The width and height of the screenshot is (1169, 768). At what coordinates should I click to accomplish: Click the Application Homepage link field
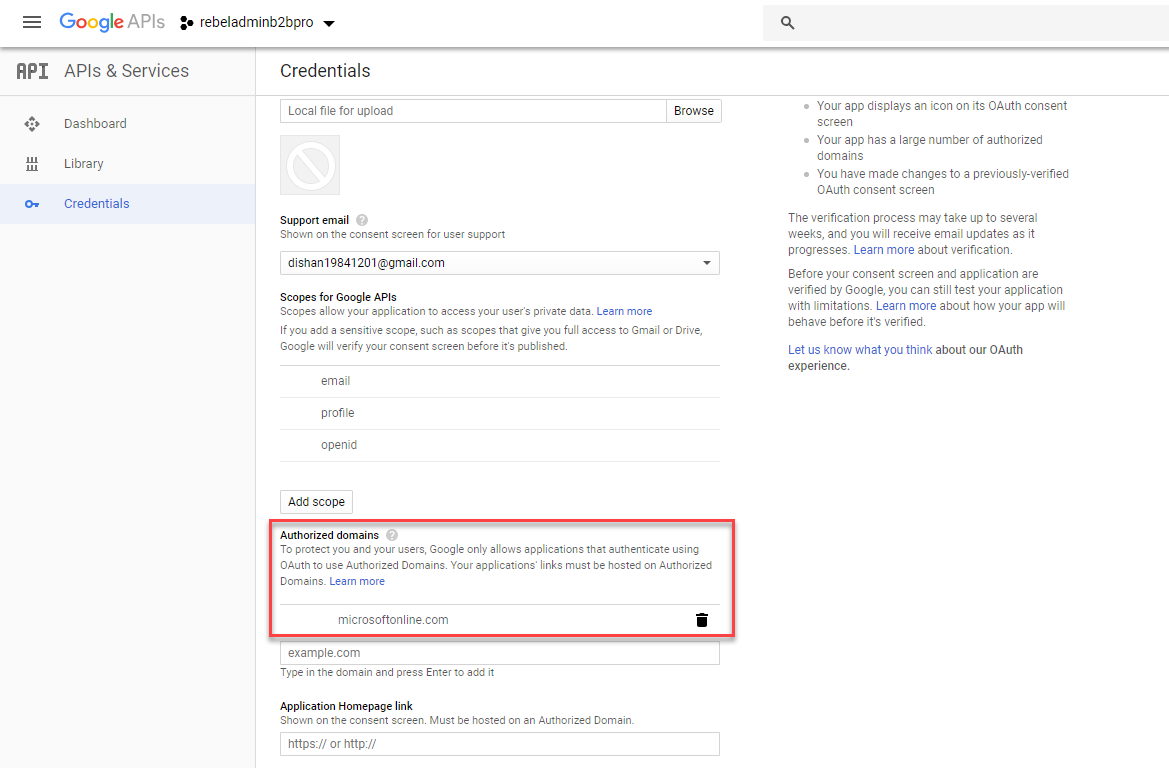pos(500,744)
